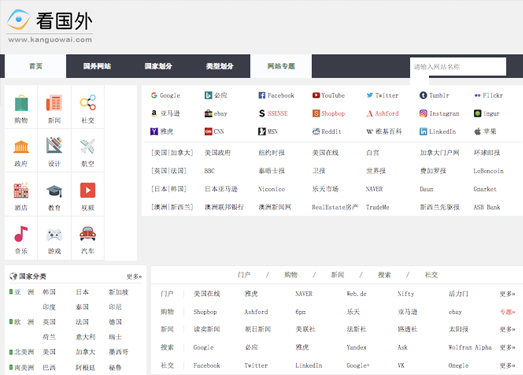Viewport: 523px width, 375px height.
Task: Select the 类型划分 navigation tab
Action: (219, 66)
